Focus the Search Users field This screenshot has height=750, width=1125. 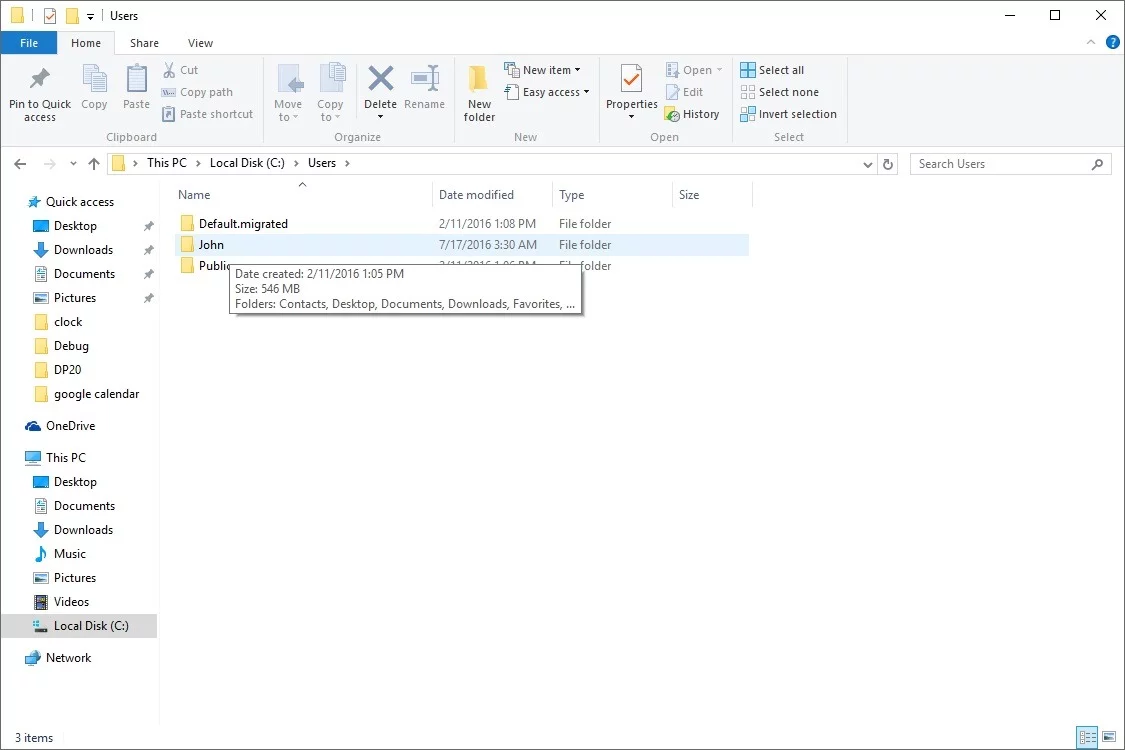click(x=1010, y=164)
